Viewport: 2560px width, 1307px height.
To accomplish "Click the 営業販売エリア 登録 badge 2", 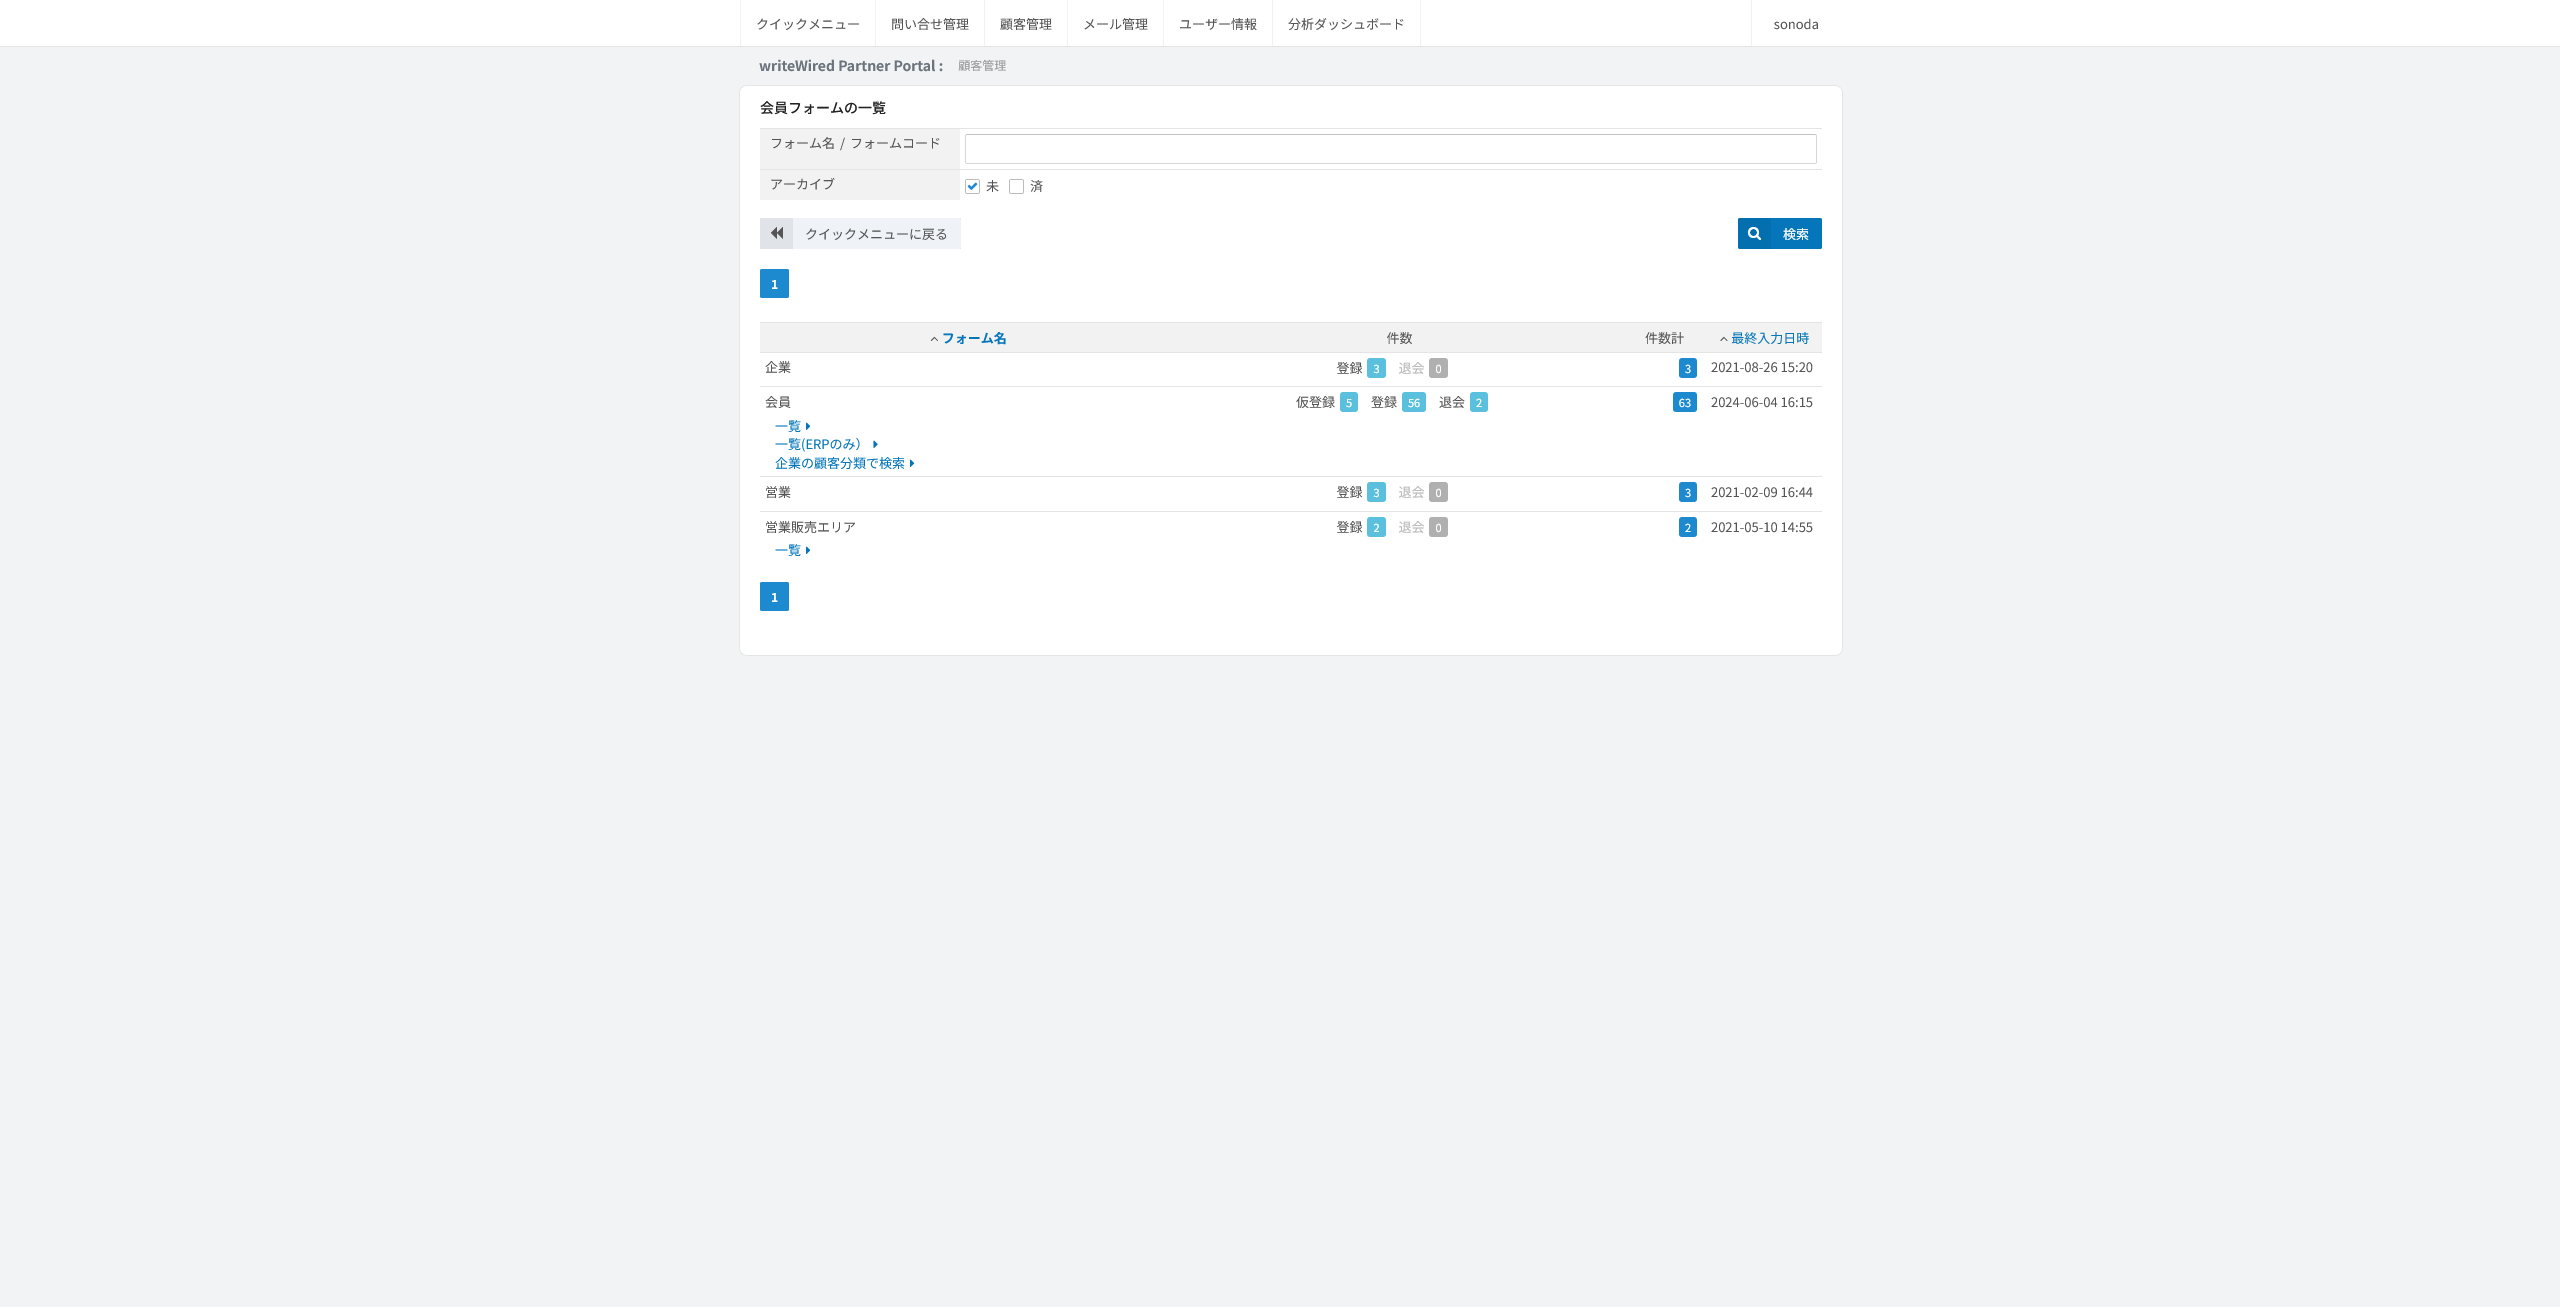I will [1376, 527].
